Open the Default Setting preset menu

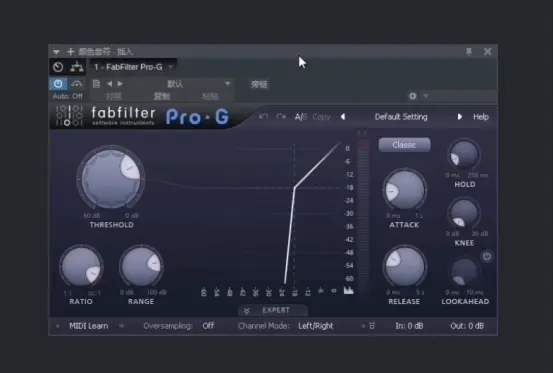click(401, 117)
